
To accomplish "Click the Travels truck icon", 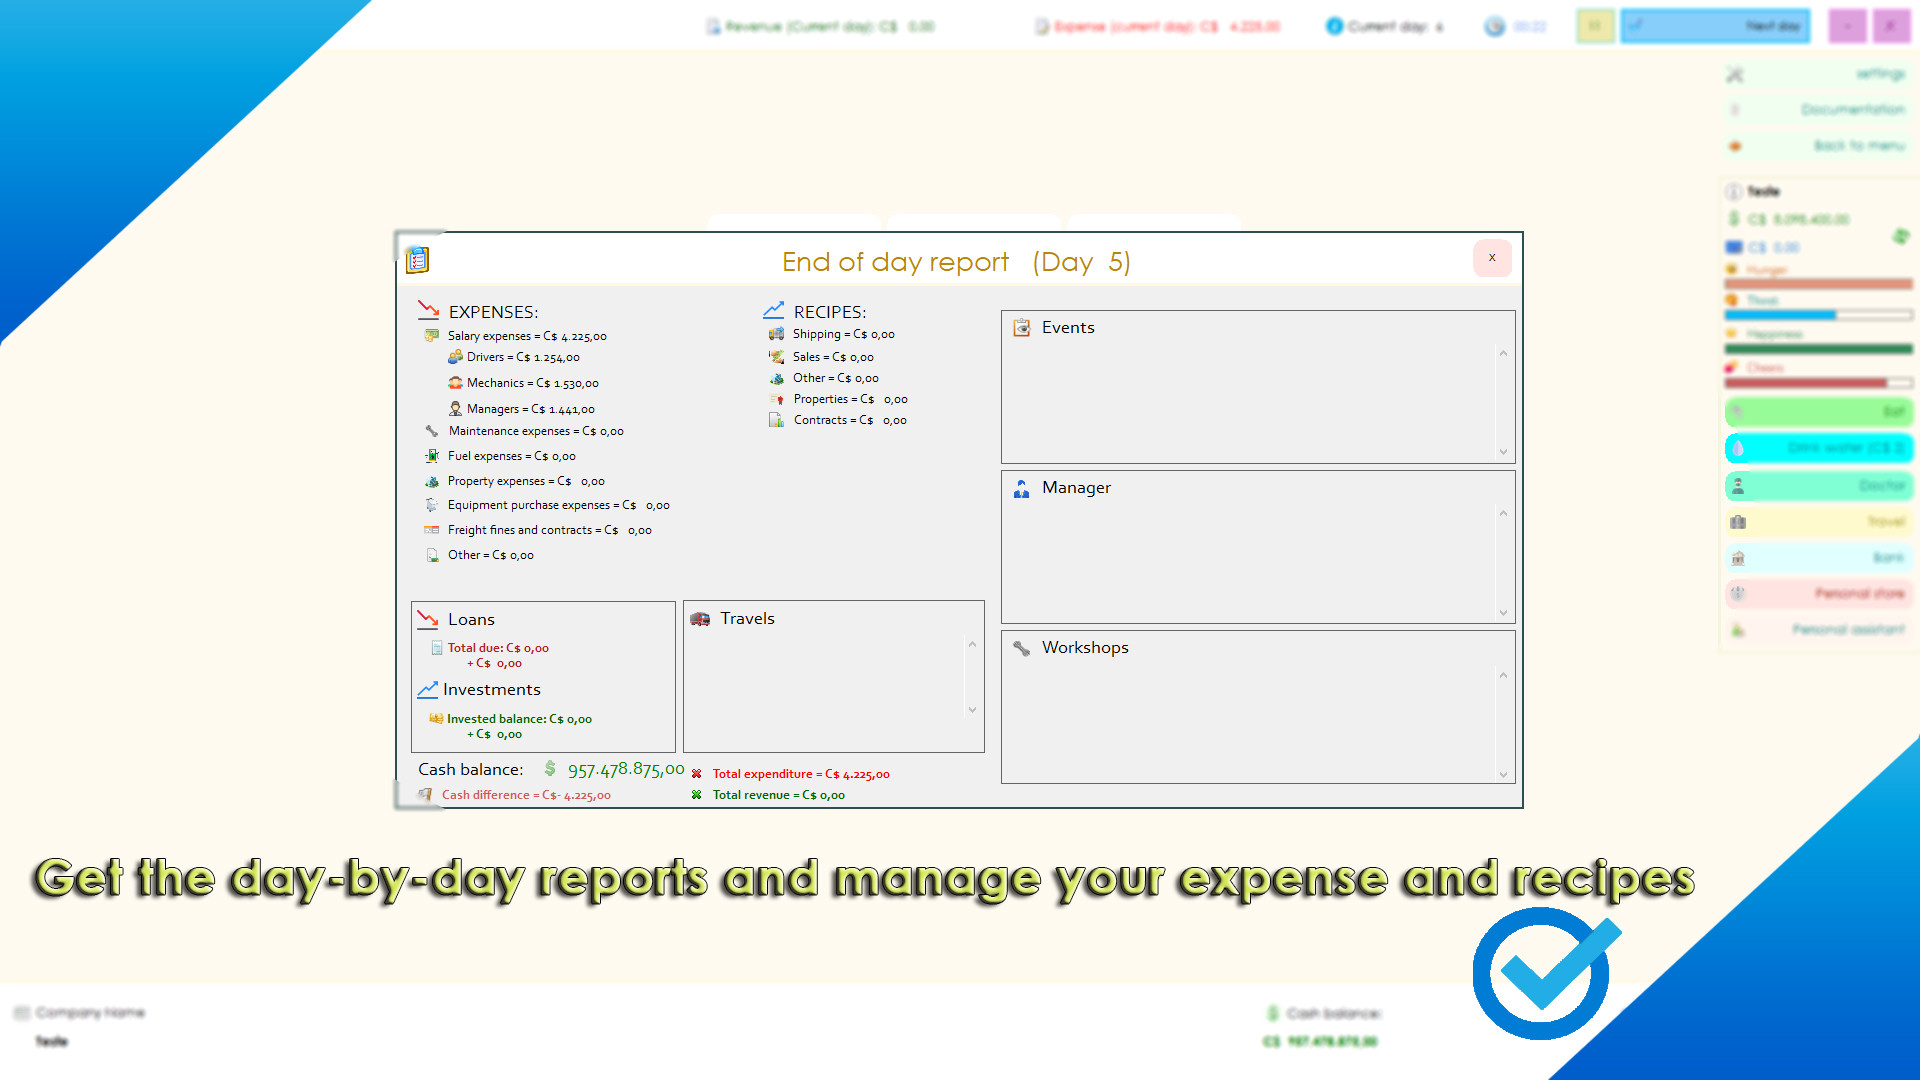I will click(700, 618).
